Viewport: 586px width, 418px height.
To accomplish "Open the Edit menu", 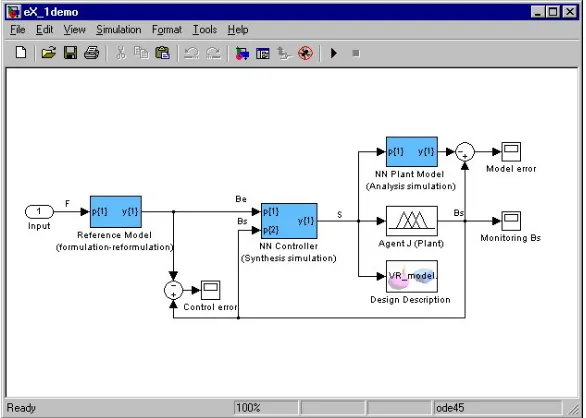I will point(44,30).
